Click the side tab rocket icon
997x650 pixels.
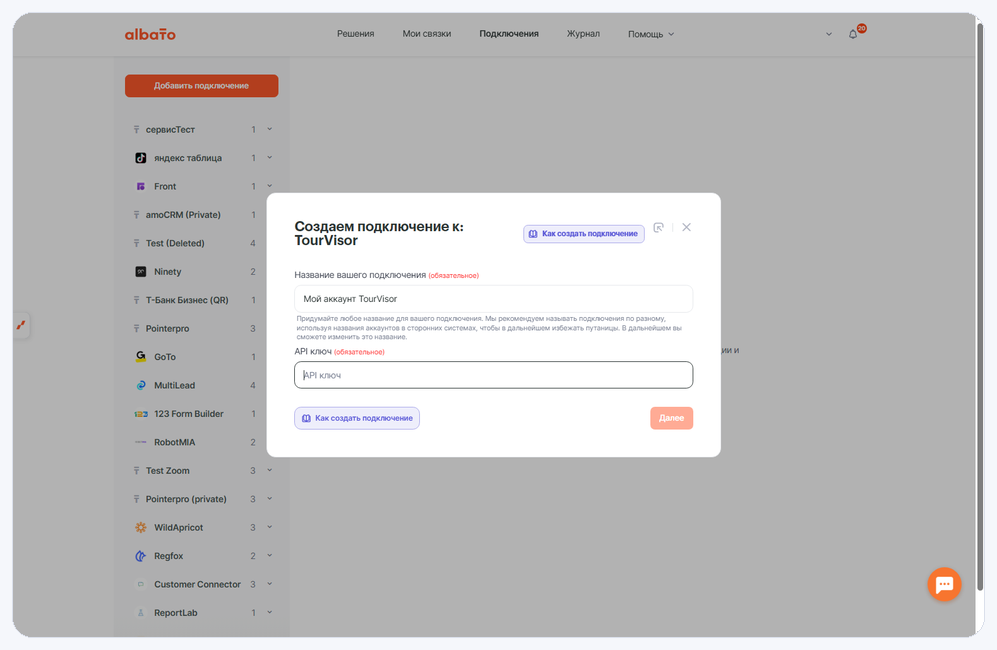(x=21, y=325)
